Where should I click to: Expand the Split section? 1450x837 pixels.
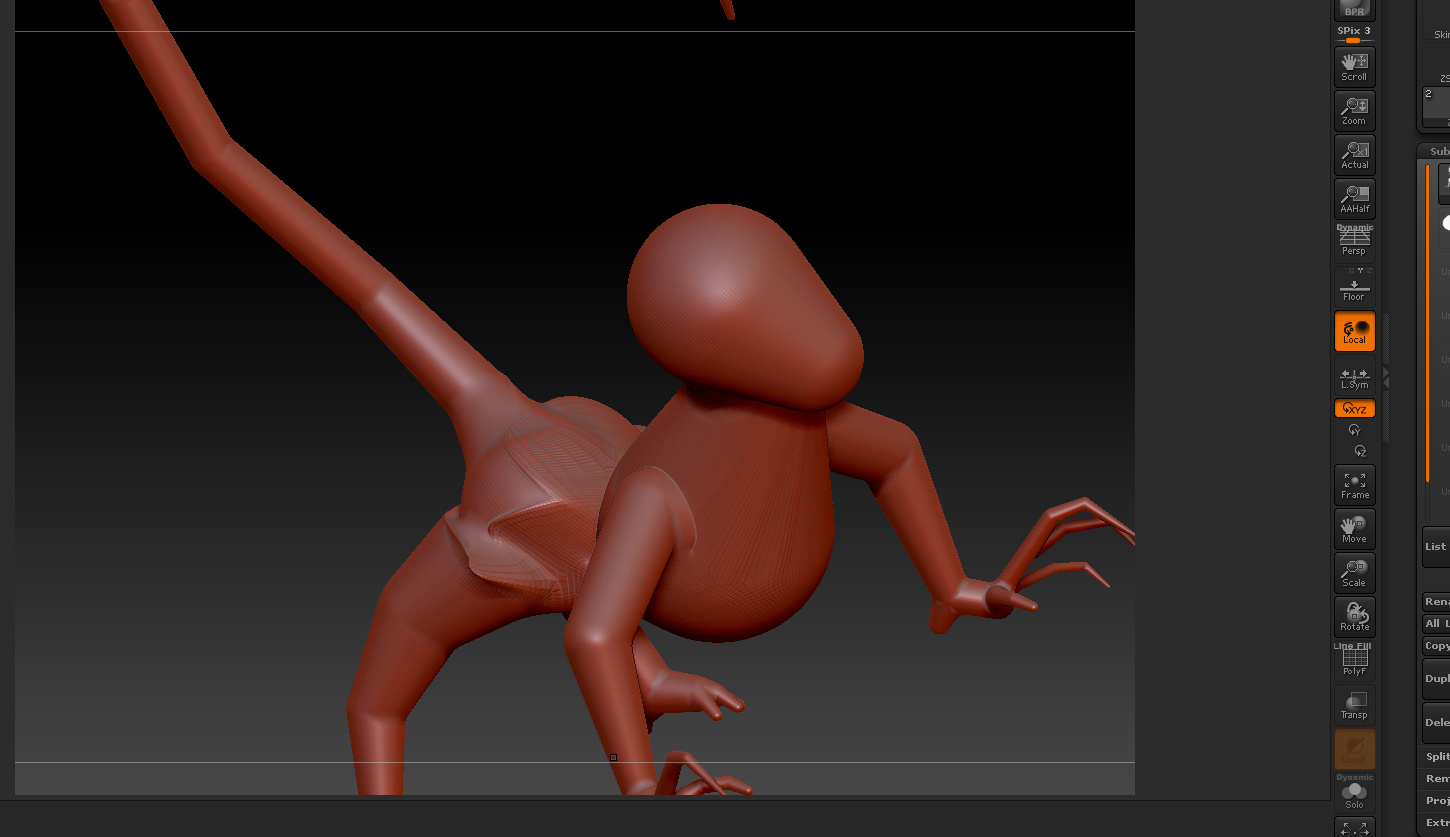click(x=1436, y=757)
